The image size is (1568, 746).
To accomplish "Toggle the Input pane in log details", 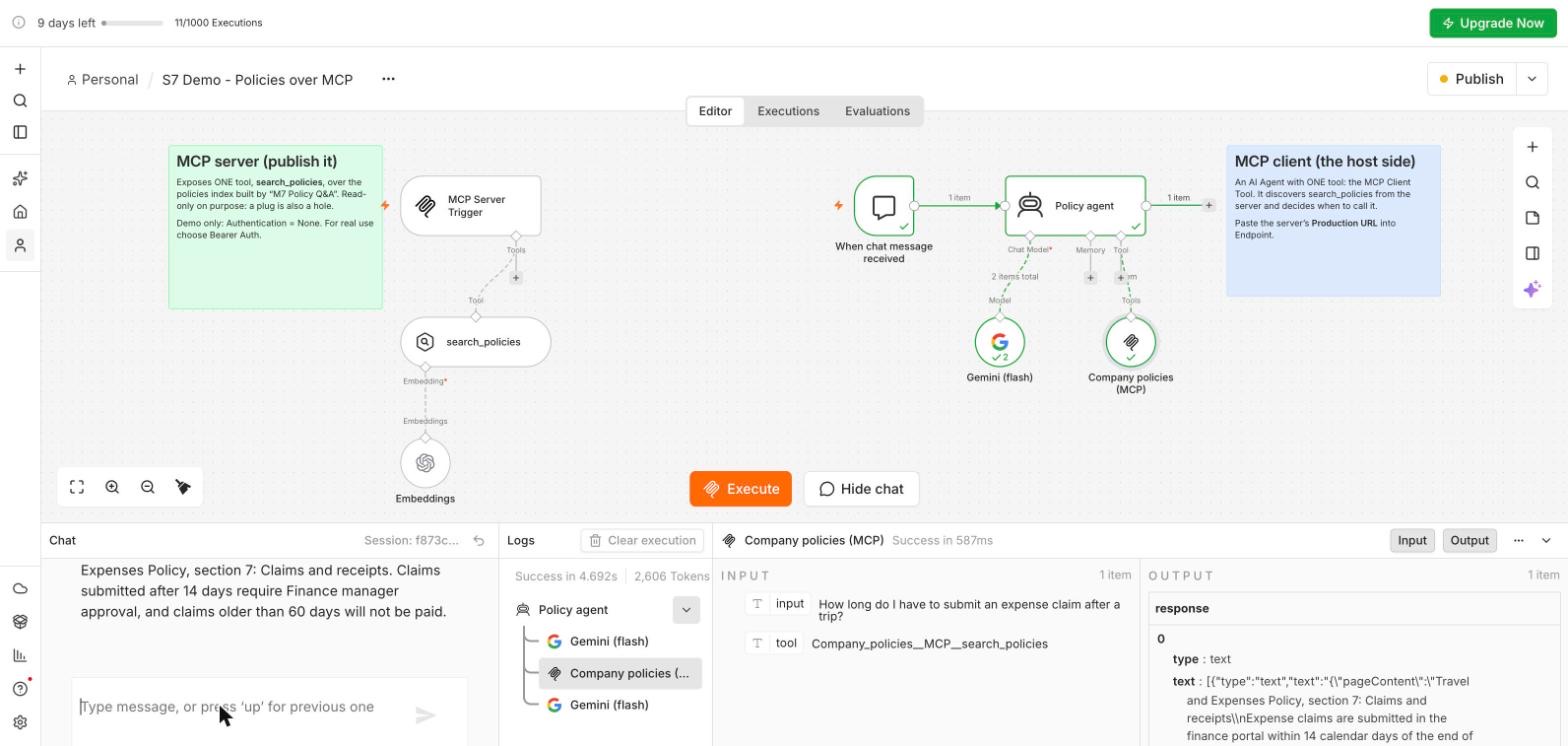I will 1412,541.
